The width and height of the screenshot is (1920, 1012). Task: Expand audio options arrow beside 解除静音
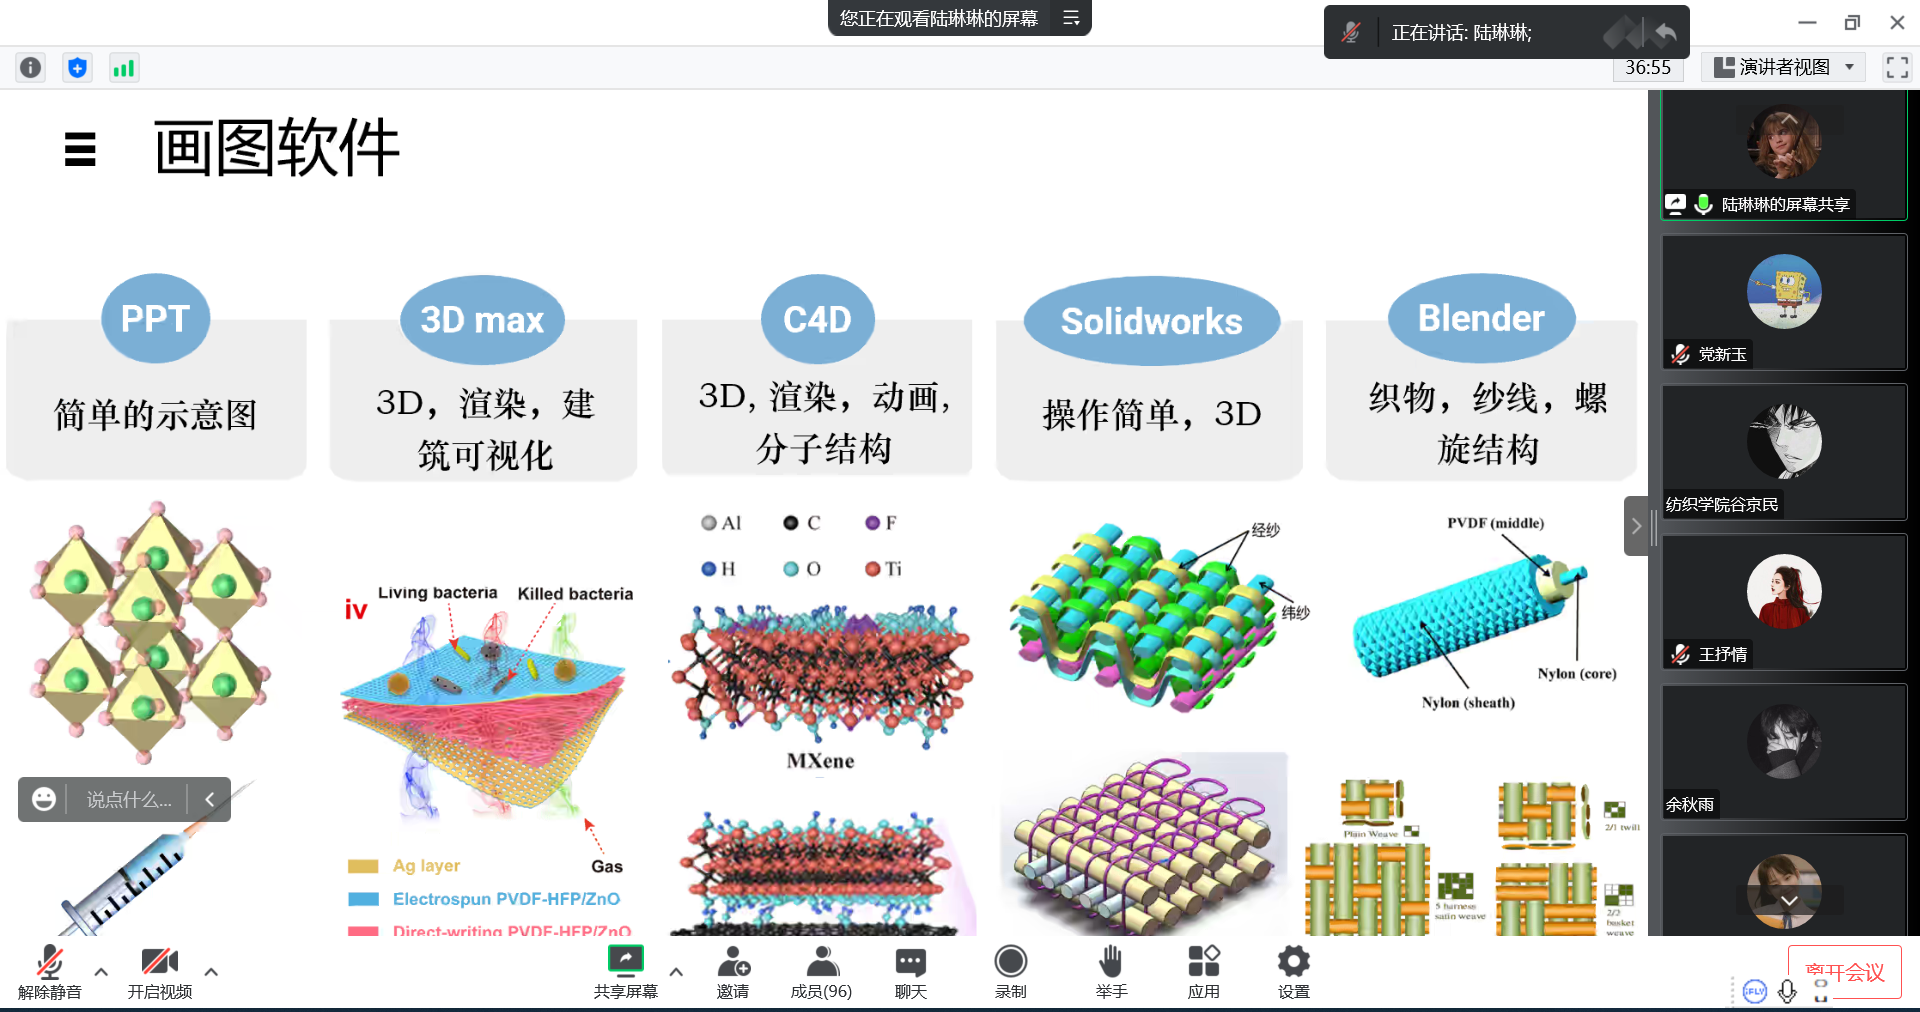pos(101,971)
